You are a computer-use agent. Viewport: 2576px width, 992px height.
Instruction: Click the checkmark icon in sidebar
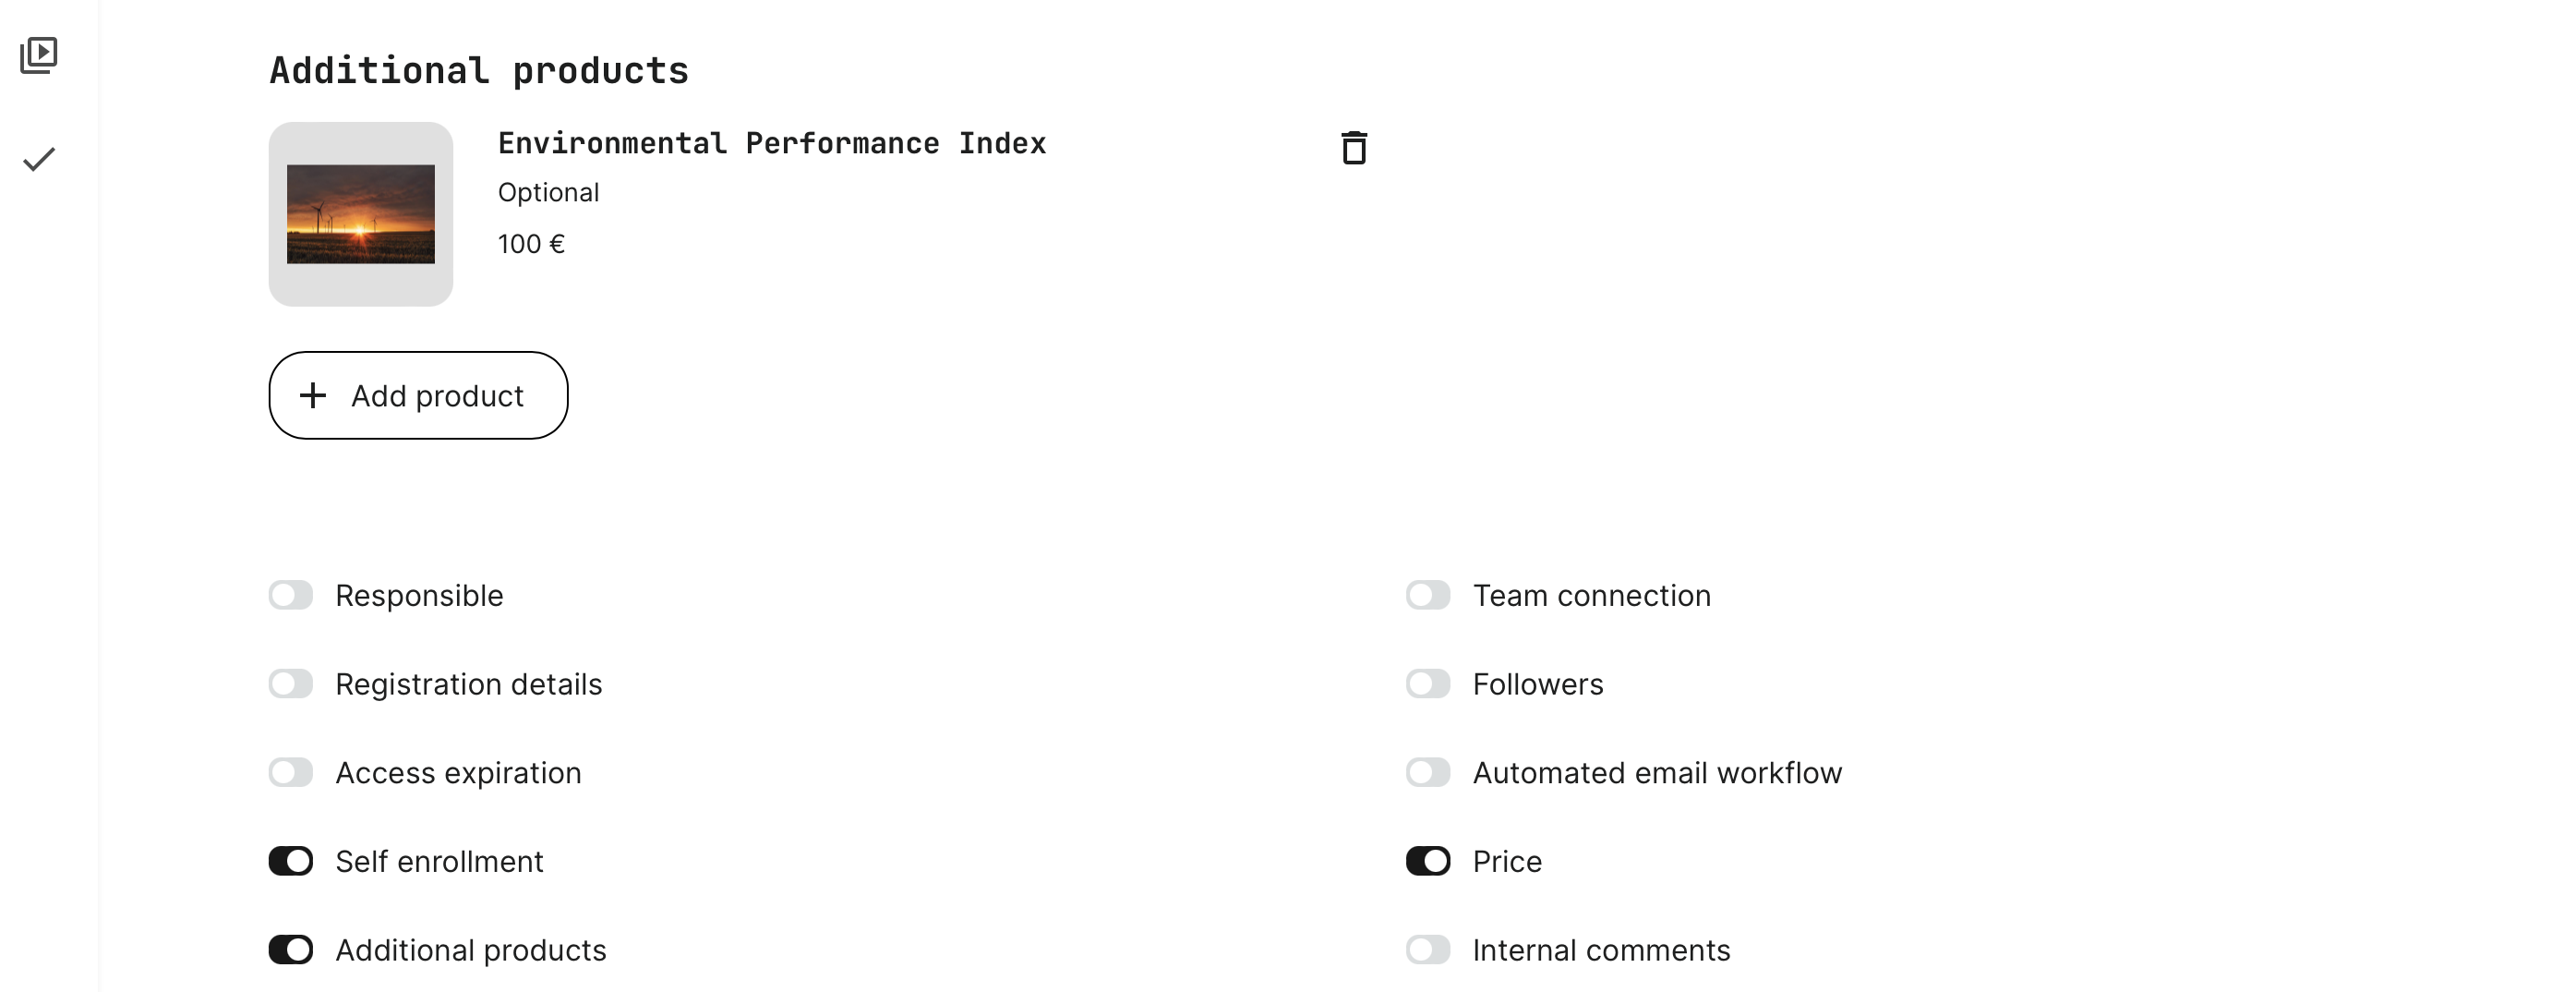(39, 159)
